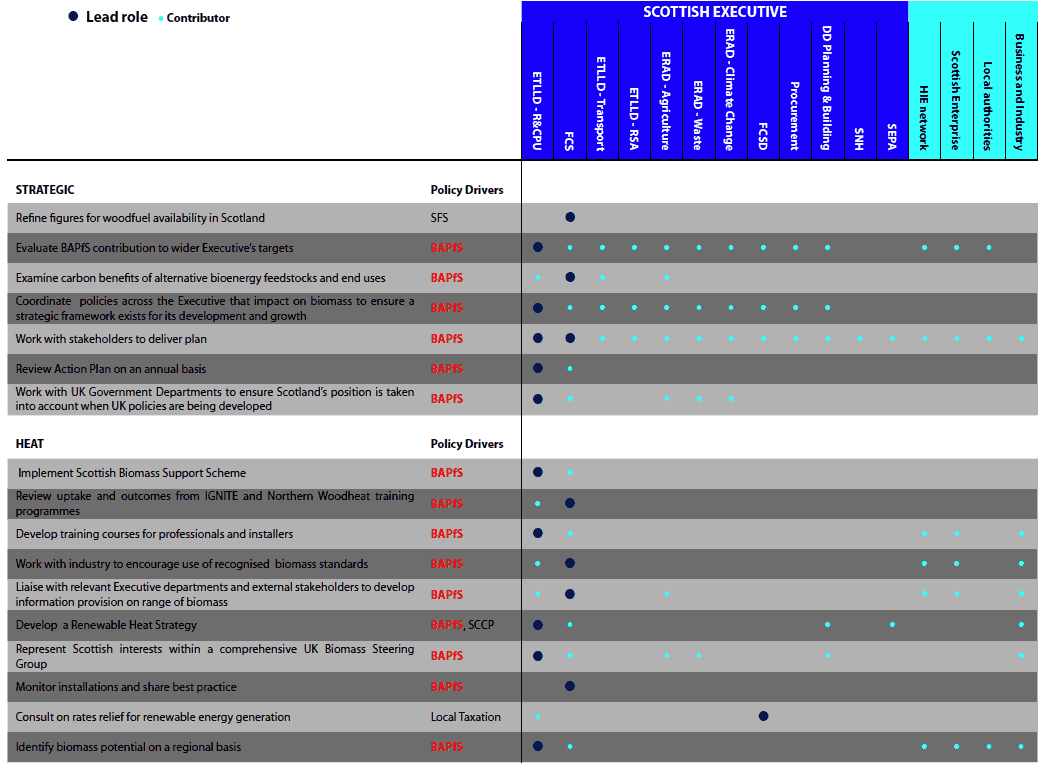Click the SCOTTISH EXECUTIVE header banner
This screenshot has height=770, width=1044.
(x=714, y=11)
